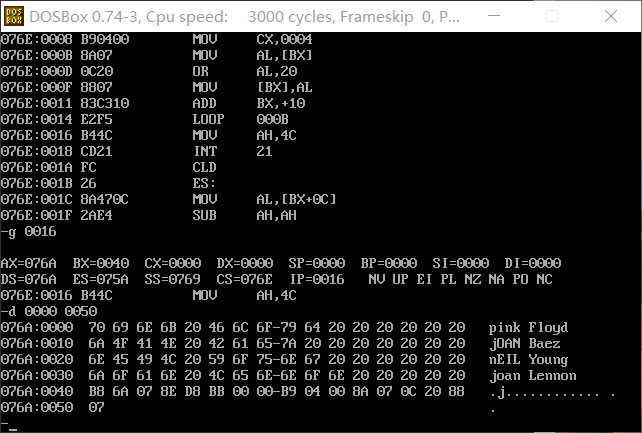Select the 'OR AL,20' instruction line

[149, 71]
